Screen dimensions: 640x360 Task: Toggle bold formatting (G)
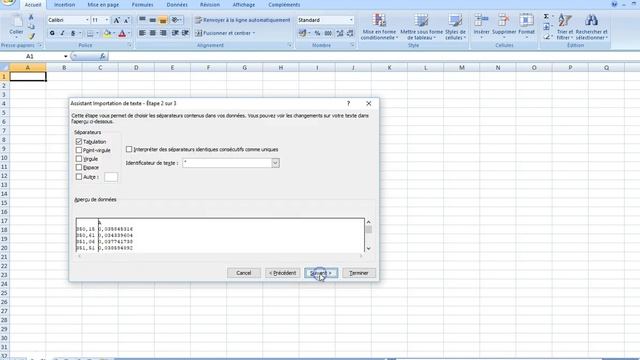tap(52, 33)
